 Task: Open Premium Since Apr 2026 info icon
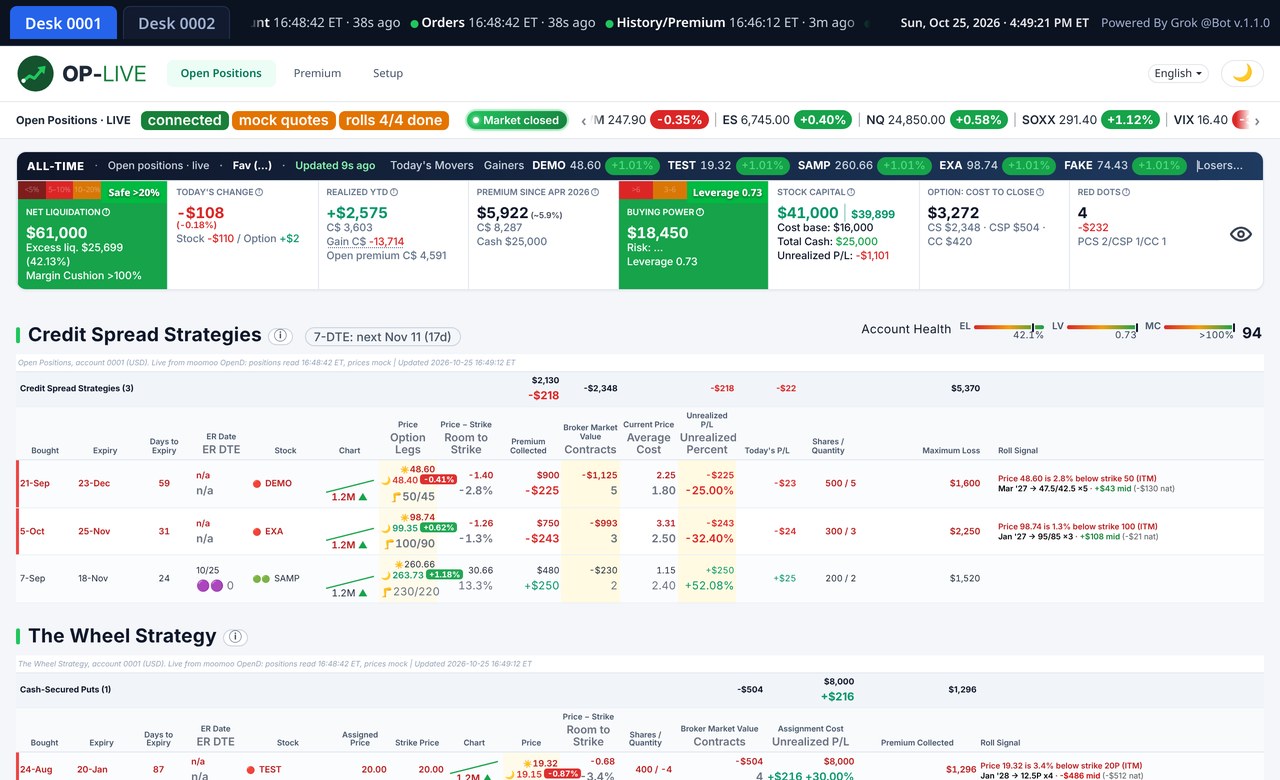point(595,192)
